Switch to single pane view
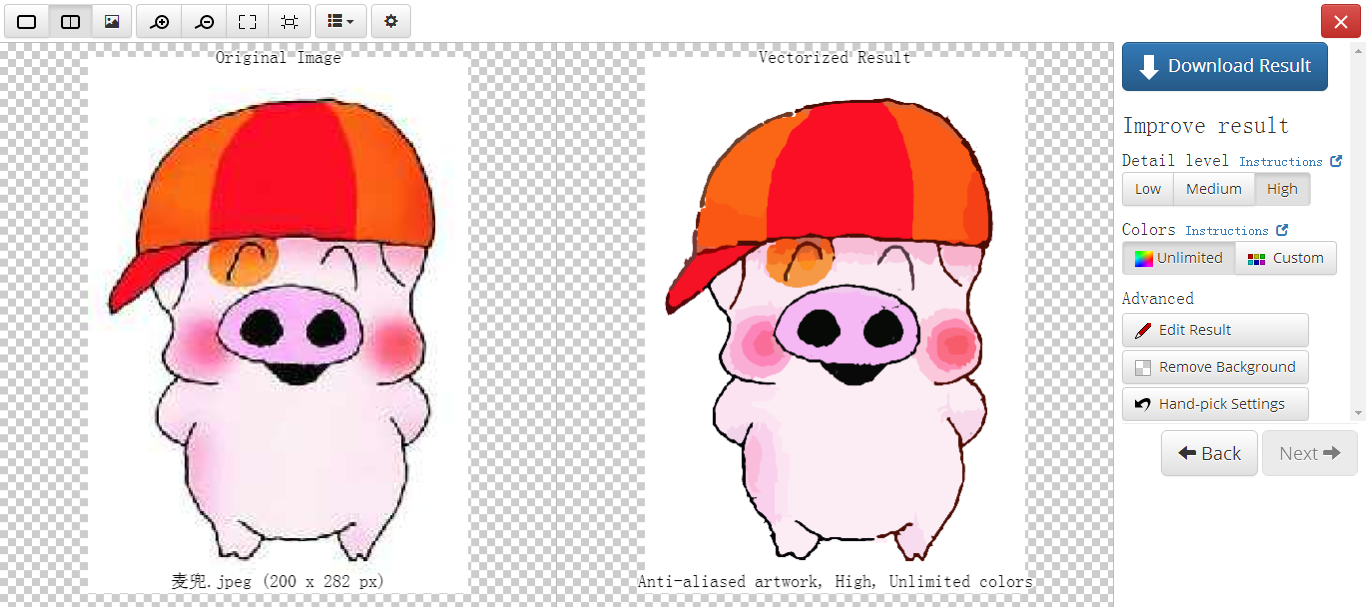Screen dimensions: 1366x607 pos(27,21)
